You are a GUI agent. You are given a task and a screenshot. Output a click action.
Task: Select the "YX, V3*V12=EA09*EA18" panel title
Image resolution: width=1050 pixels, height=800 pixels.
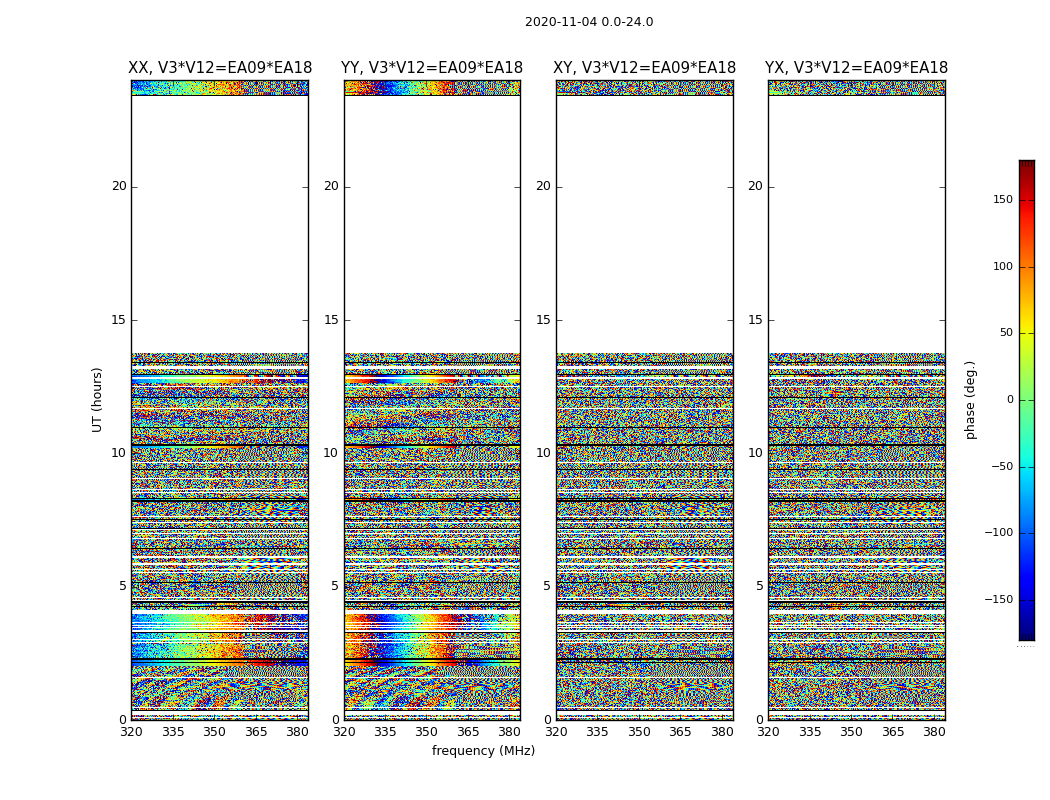(856, 68)
